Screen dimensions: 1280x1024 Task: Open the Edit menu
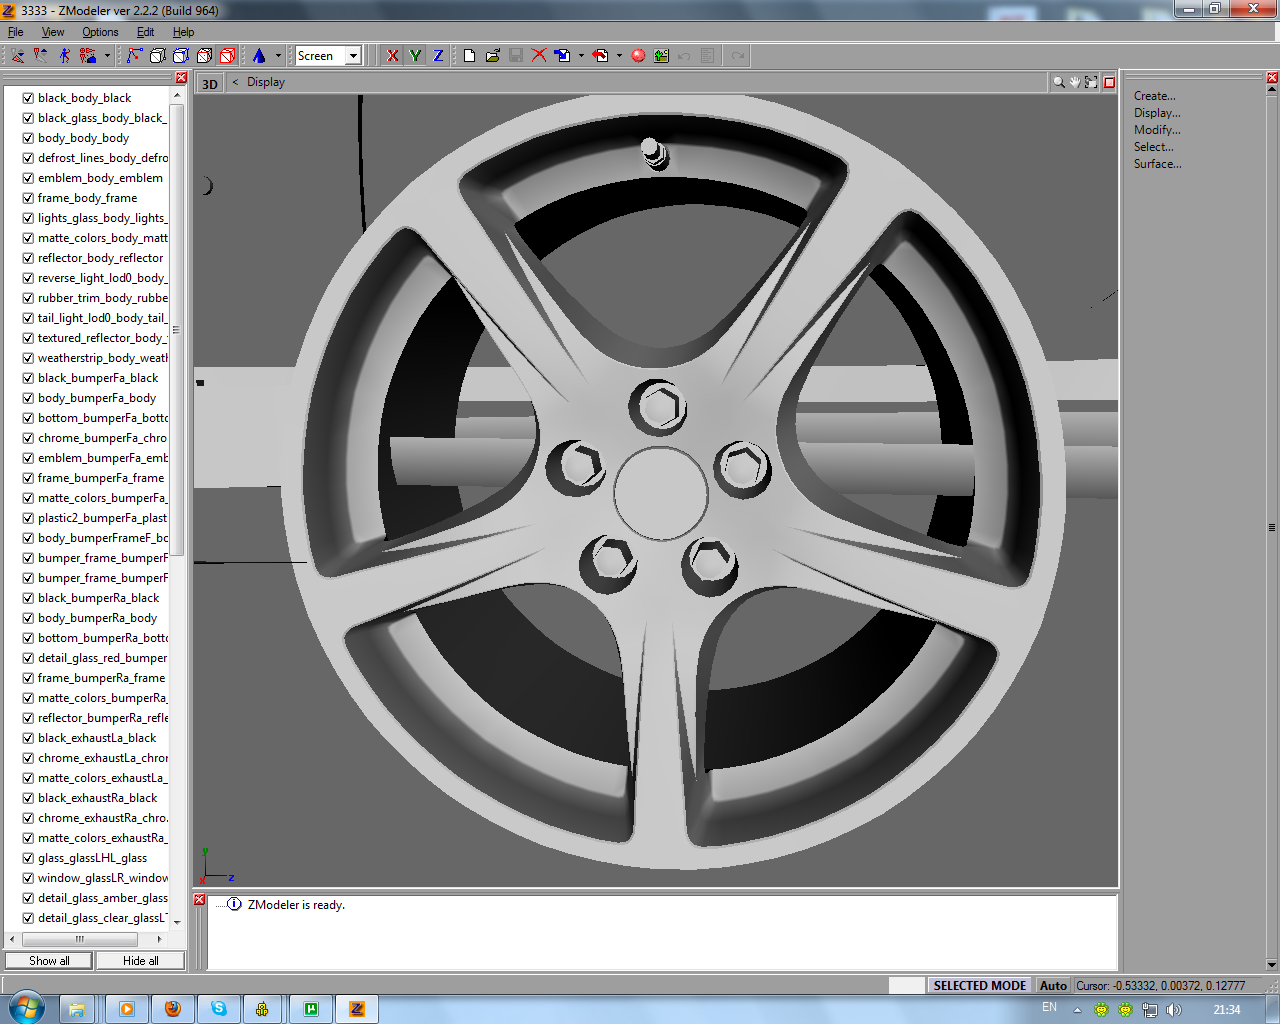pyautogui.click(x=145, y=32)
